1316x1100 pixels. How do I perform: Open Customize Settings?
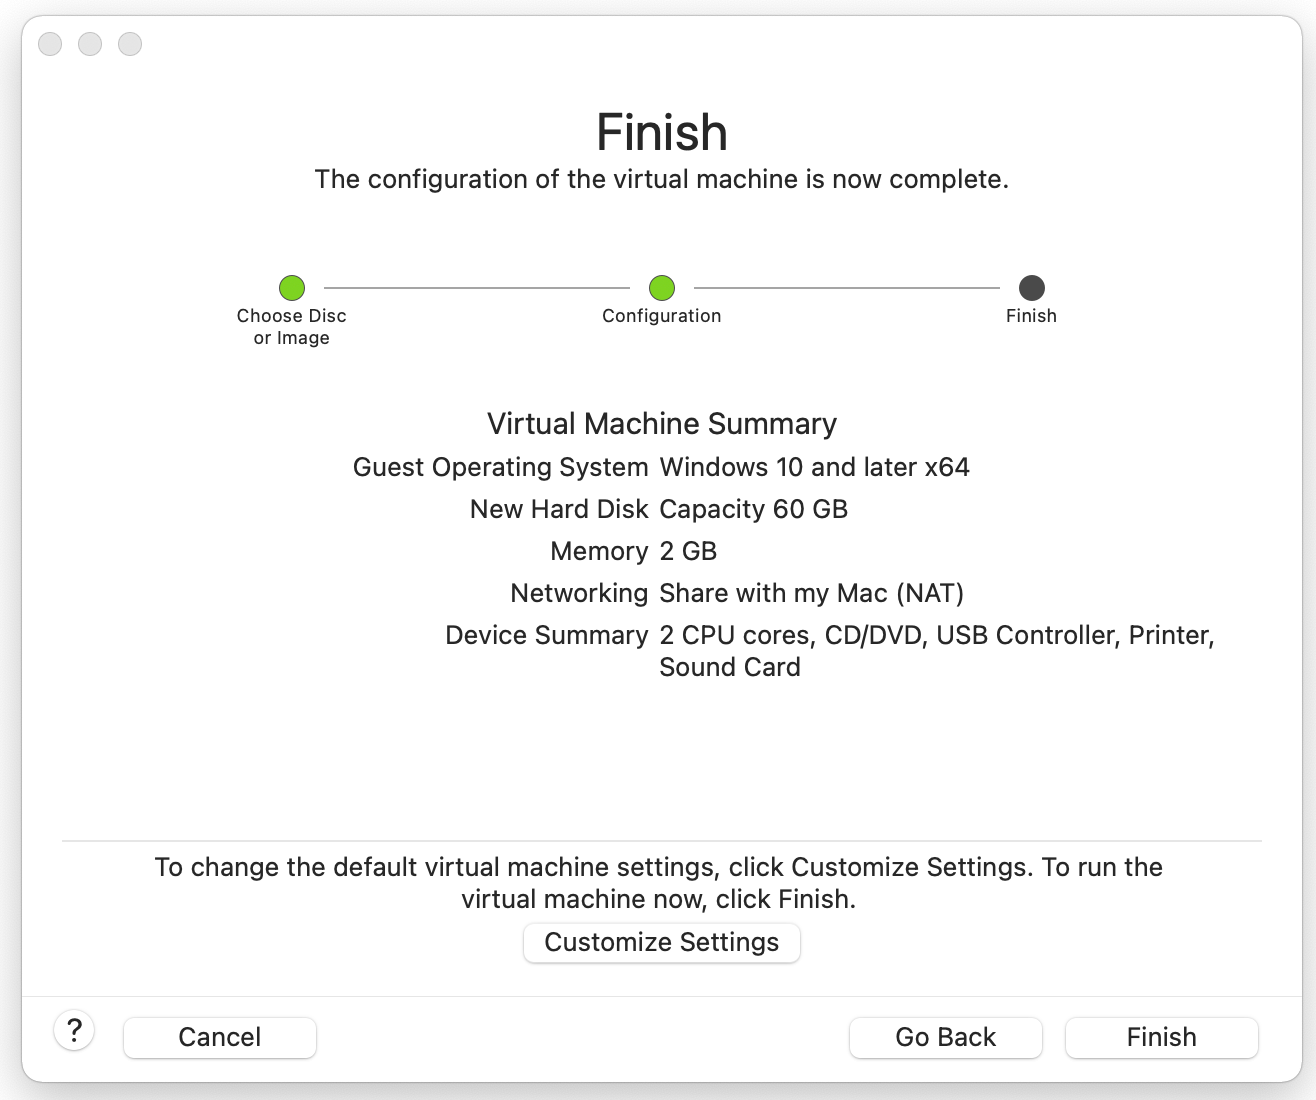coord(662,942)
